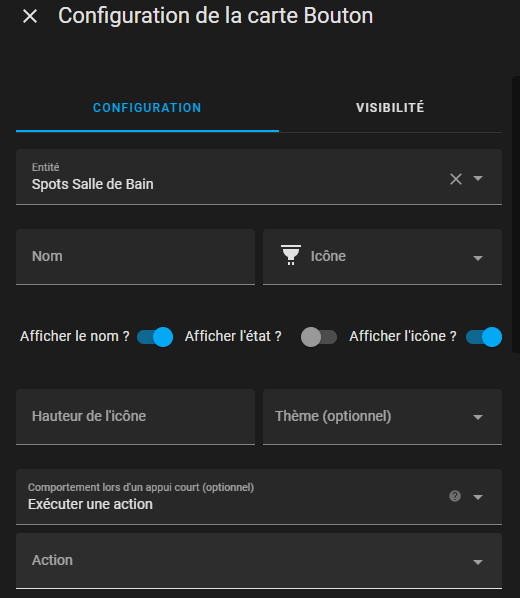This screenshot has width=520, height=598.
Task: Expand the Icône picker dropdown
Action: point(478,258)
